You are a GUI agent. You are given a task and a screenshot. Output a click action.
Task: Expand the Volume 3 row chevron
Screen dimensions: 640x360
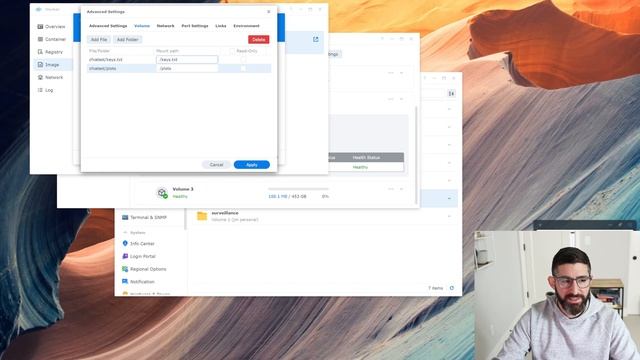point(402,189)
